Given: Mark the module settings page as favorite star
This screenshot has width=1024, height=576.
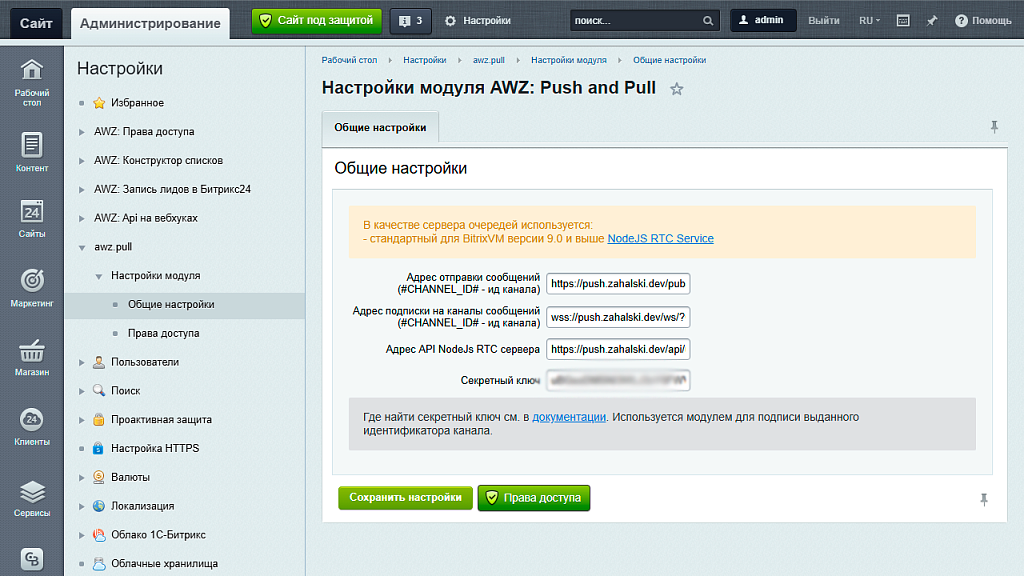Looking at the screenshot, I should (676, 88).
